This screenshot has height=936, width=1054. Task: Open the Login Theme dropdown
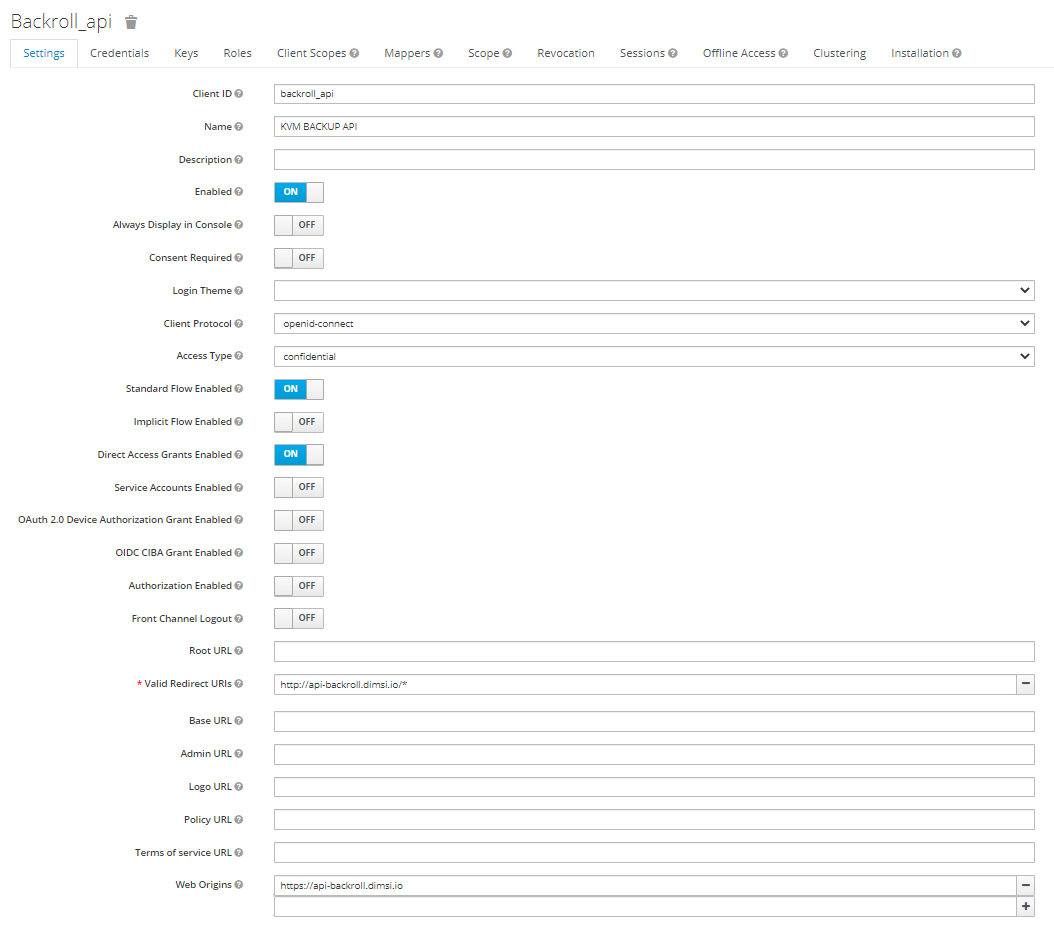coord(654,290)
